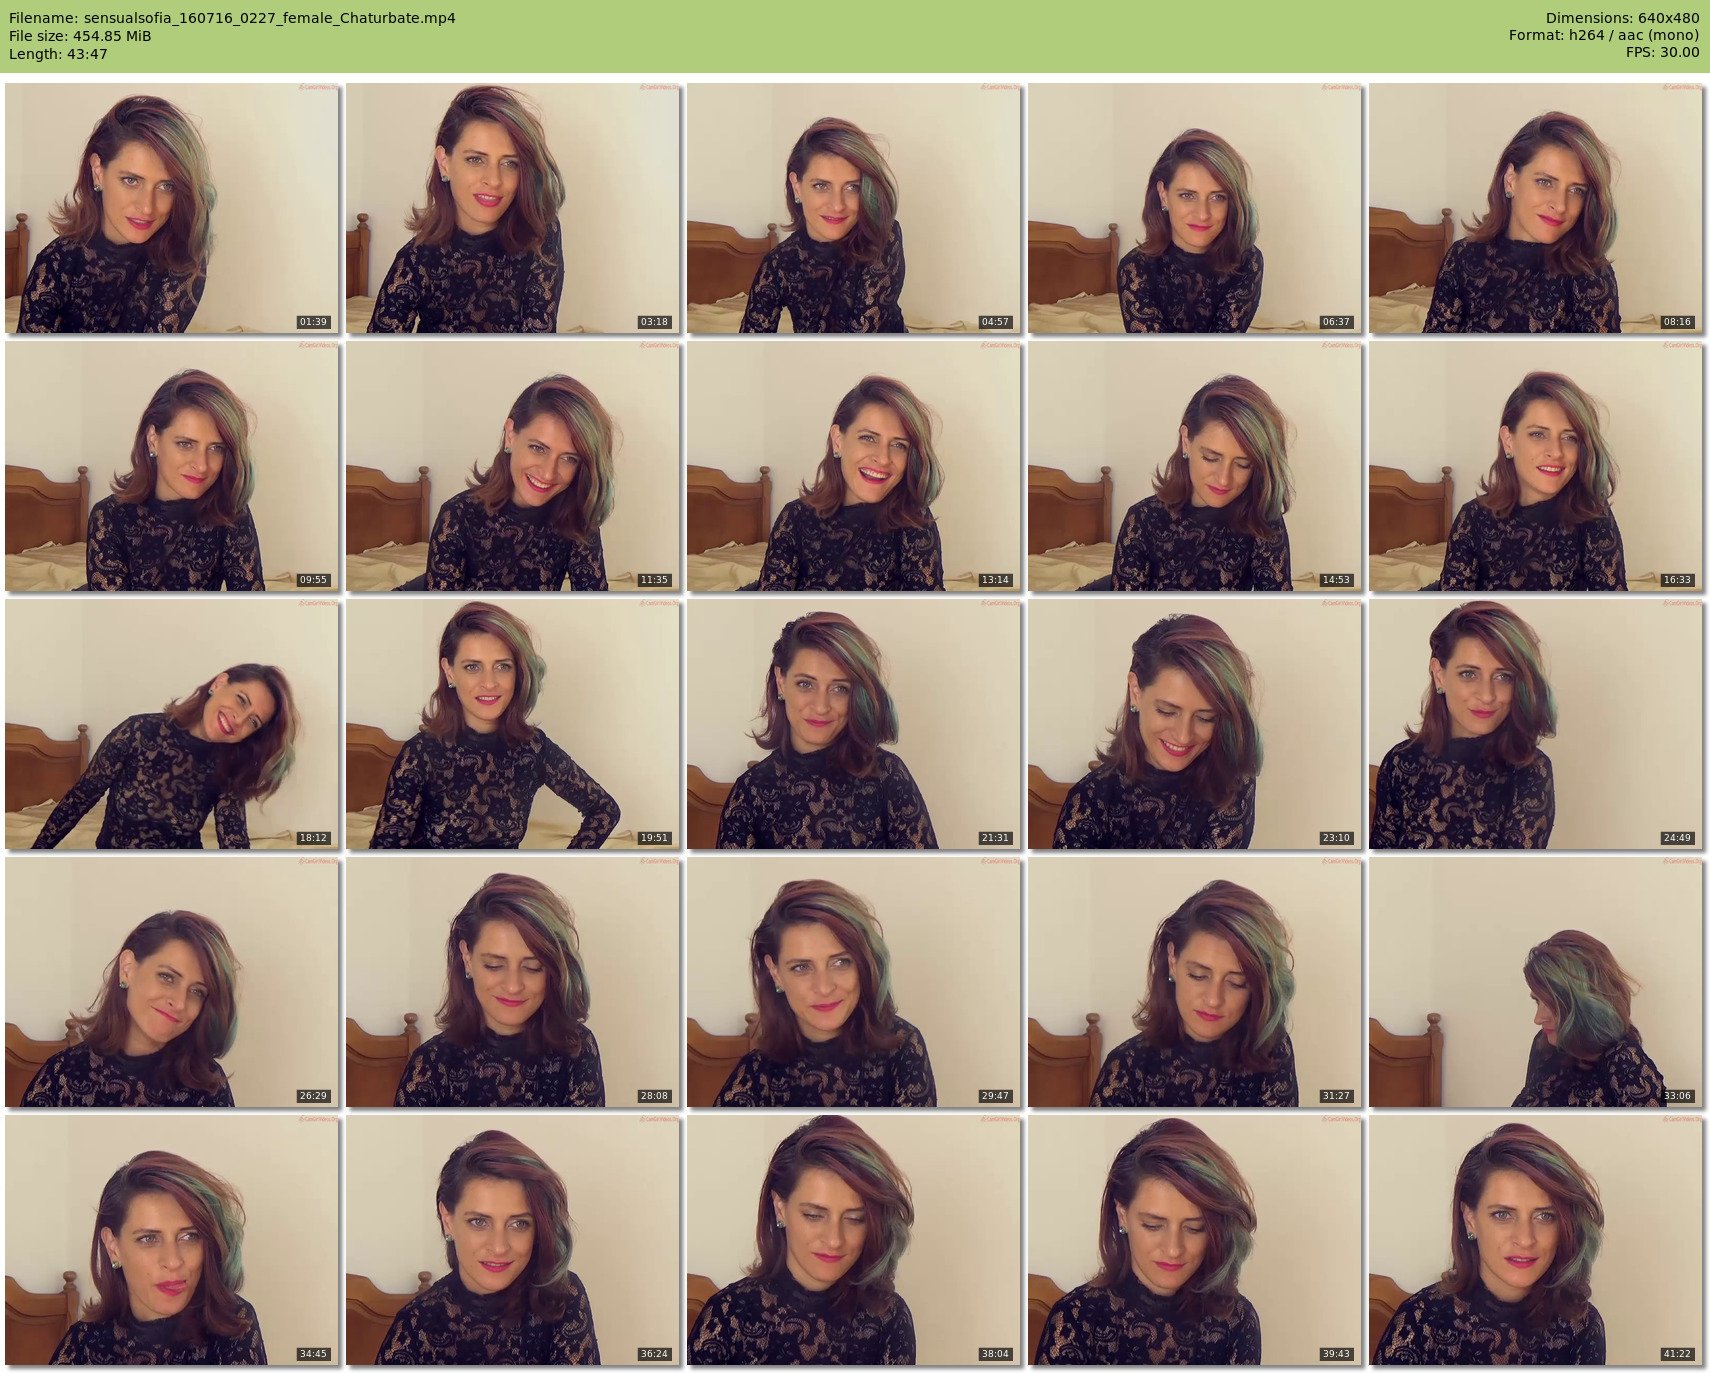The height and width of the screenshot is (1373, 1710).
Task: Pick the contact sheet frame 19:51
Action: [513, 724]
